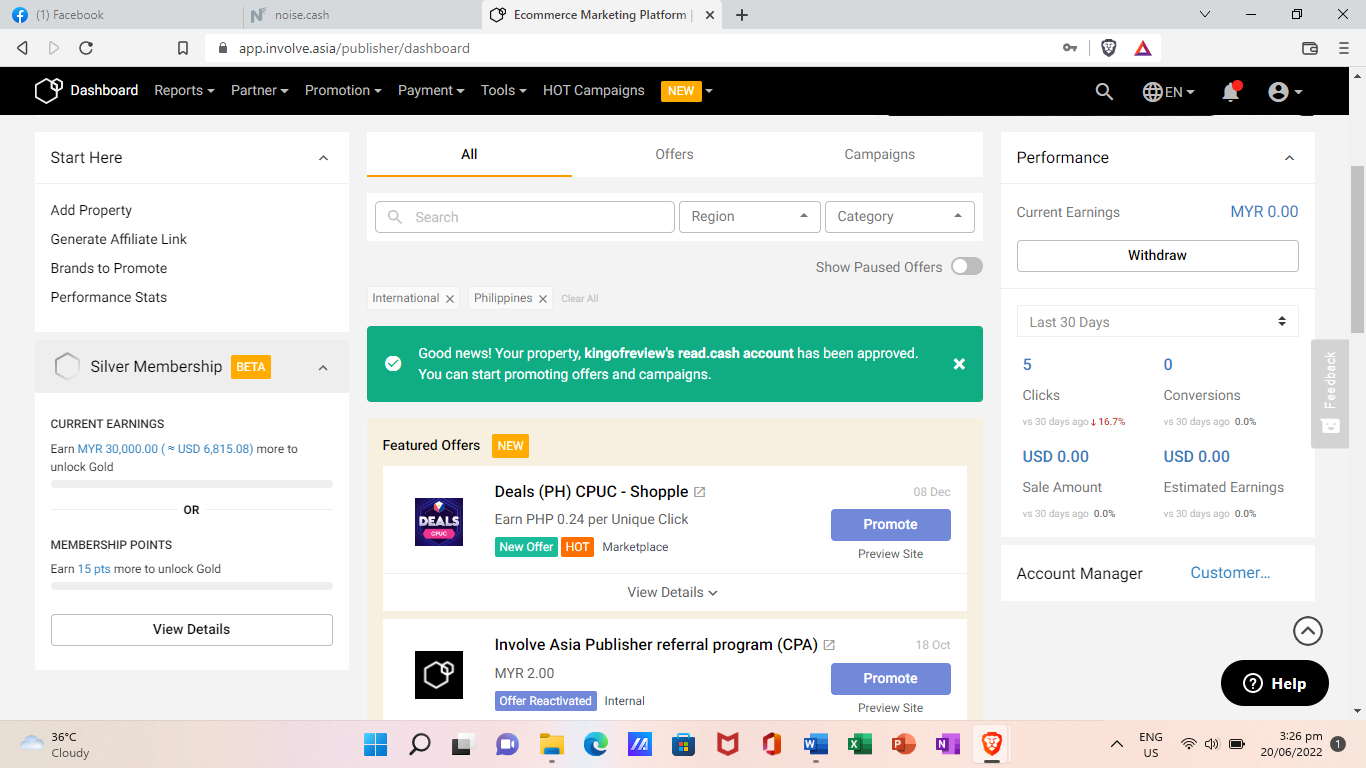This screenshot has width=1366, height=768.
Task: Click the browser address bar
Action: [640, 48]
